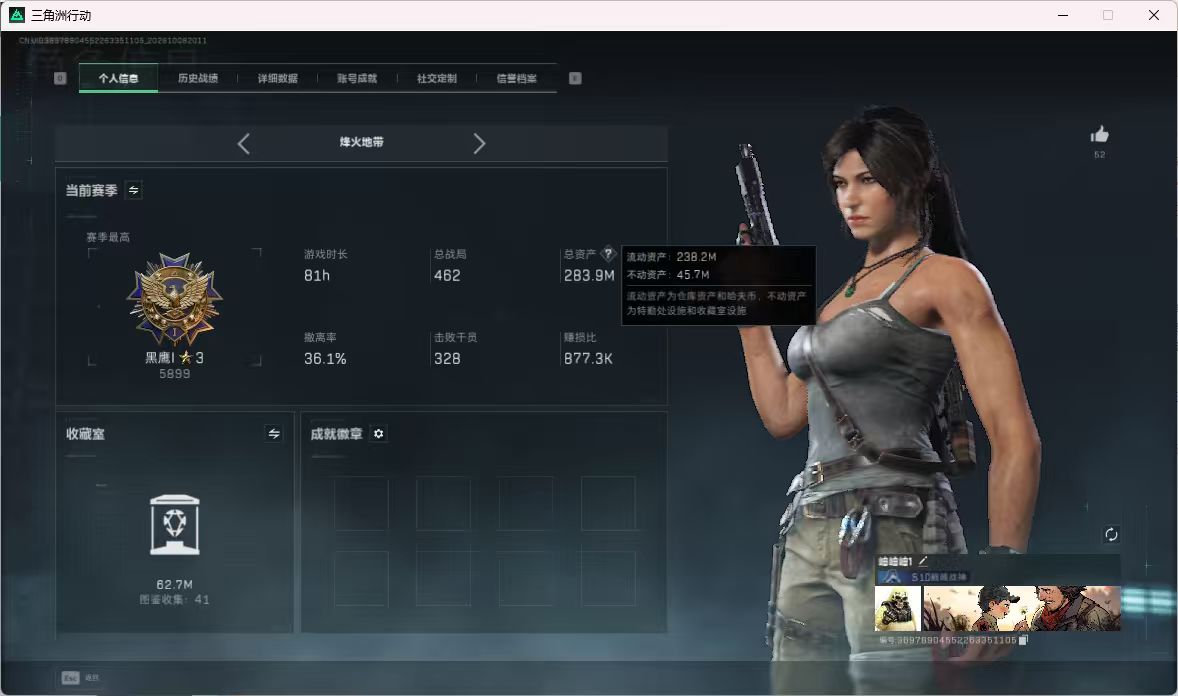Select the 社交定制 tab
This screenshot has width=1178, height=696.
pos(436,78)
